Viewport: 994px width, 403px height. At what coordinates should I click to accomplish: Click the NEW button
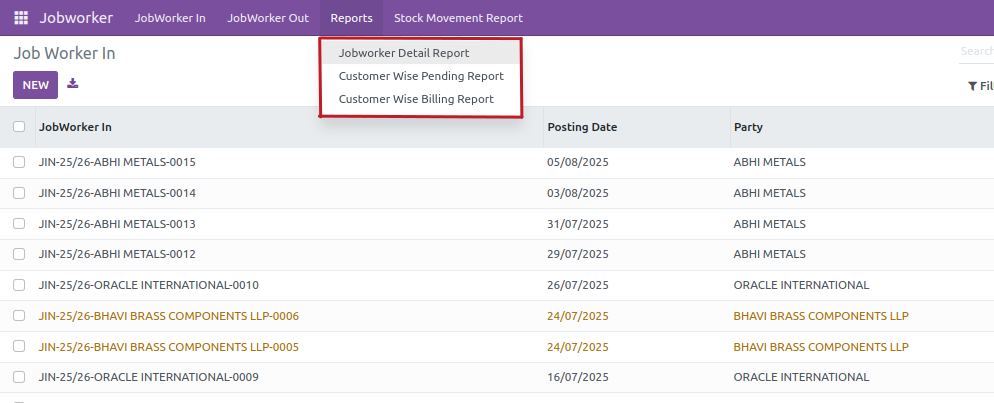point(35,85)
